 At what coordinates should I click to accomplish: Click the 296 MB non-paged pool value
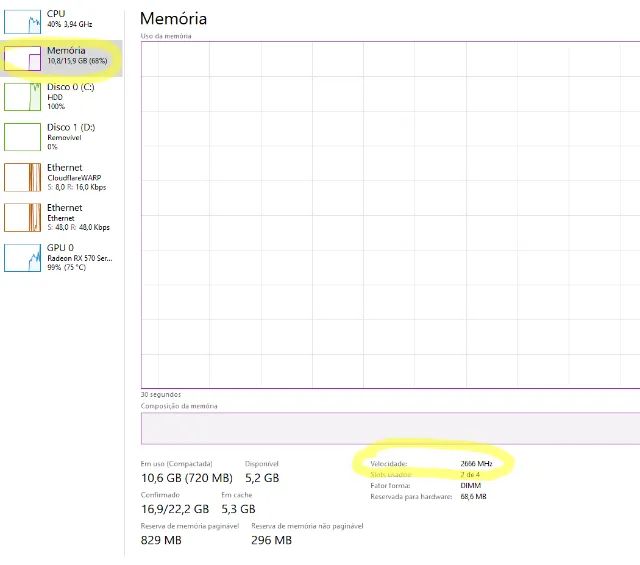pyautogui.click(x=271, y=540)
